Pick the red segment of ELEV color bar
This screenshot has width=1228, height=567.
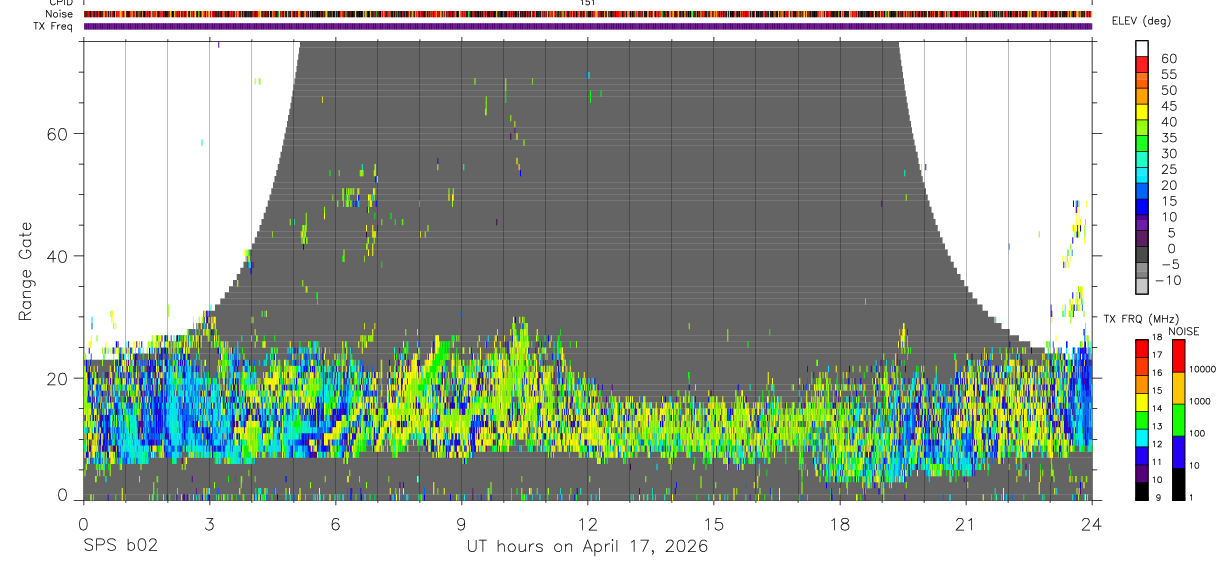[x=1141, y=64]
